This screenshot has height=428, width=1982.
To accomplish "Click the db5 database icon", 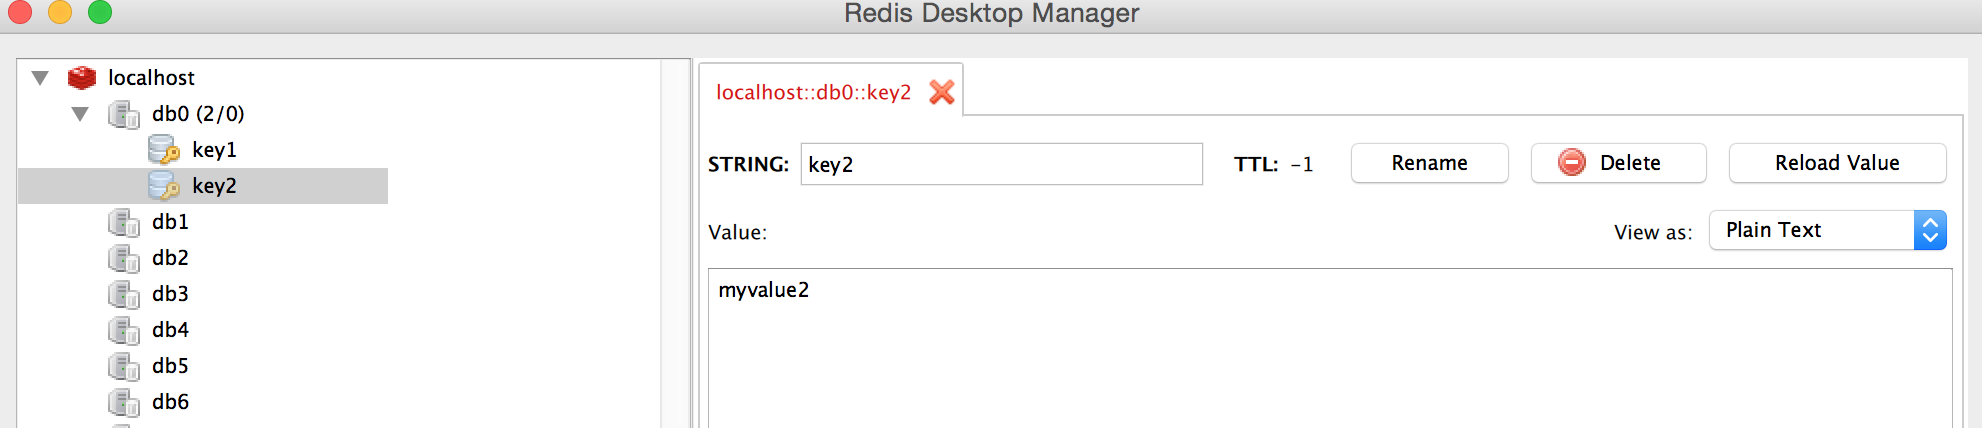I will point(124,366).
